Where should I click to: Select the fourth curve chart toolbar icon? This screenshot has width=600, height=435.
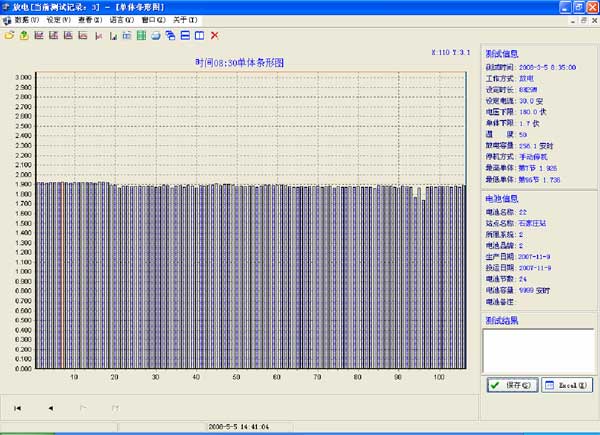click(x=83, y=36)
